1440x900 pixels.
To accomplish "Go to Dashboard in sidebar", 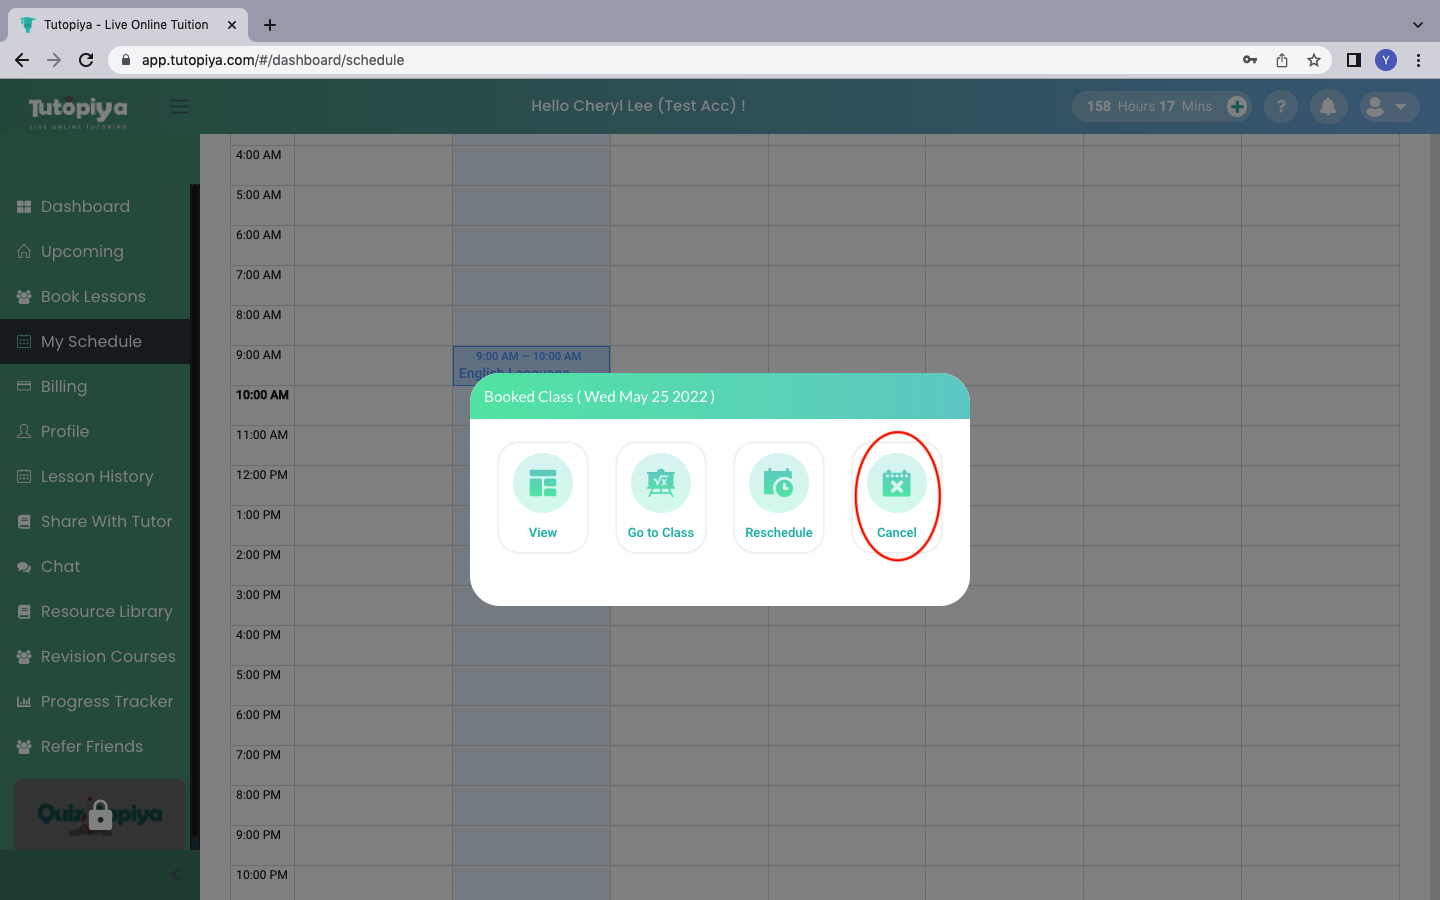I will point(85,207).
